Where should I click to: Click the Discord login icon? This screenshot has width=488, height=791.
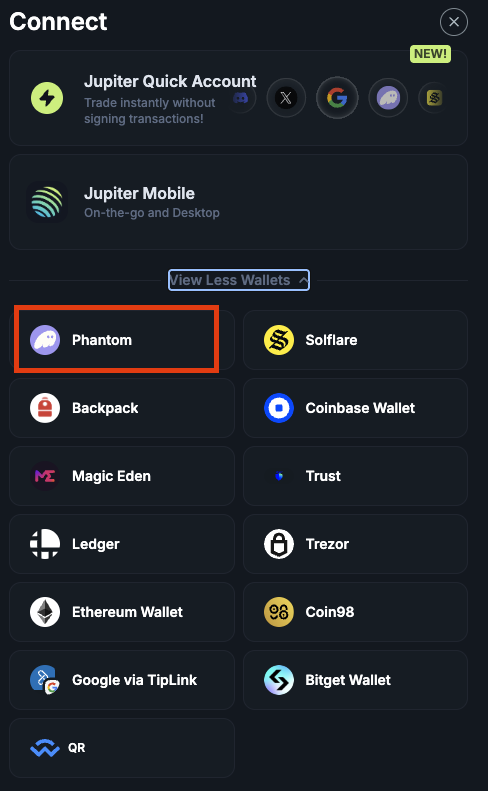(241, 98)
